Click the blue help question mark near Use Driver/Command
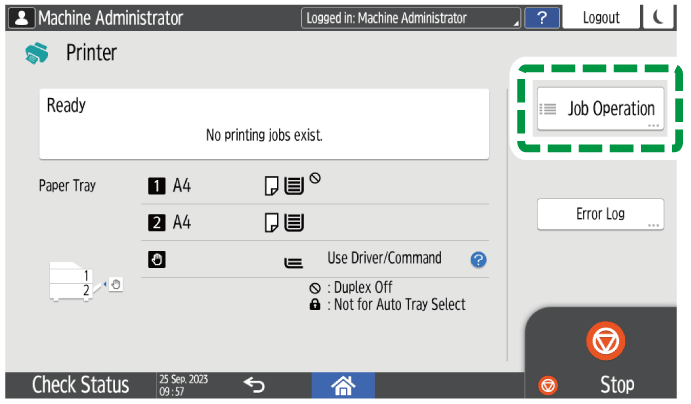 [478, 259]
